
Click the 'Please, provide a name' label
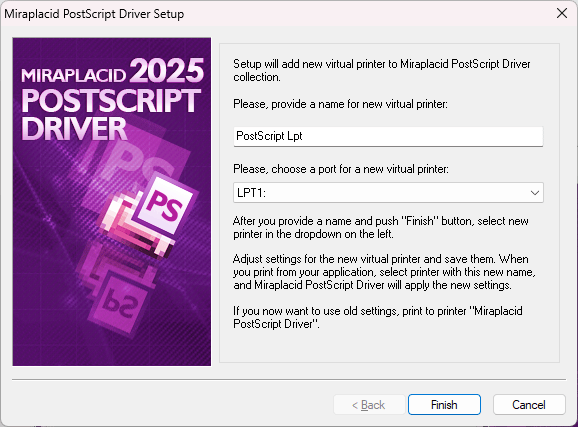click(340, 104)
